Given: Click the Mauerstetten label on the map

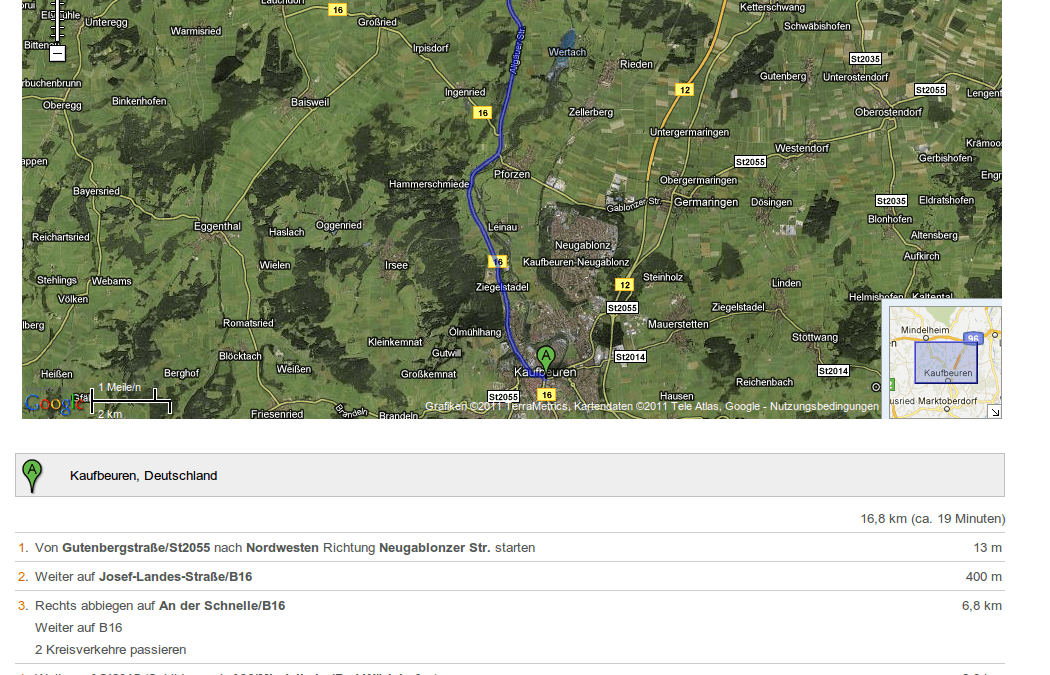Looking at the screenshot, I should click(678, 324).
